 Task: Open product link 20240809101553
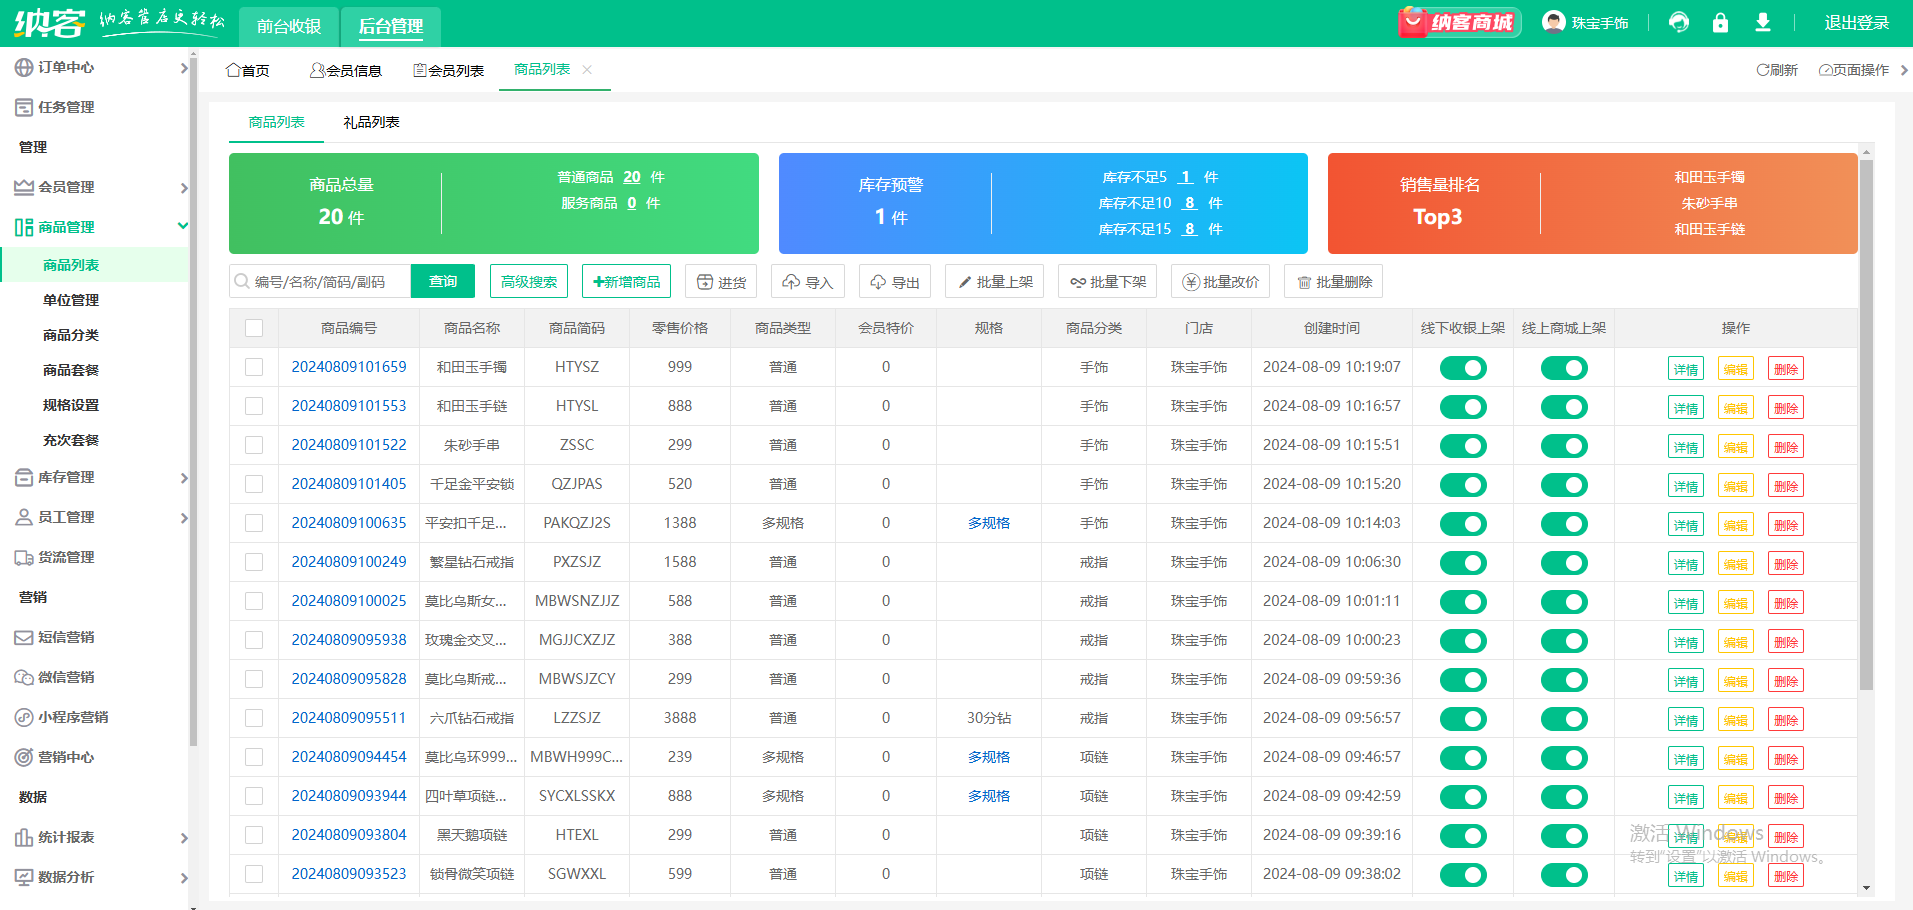tap(349, 406)
